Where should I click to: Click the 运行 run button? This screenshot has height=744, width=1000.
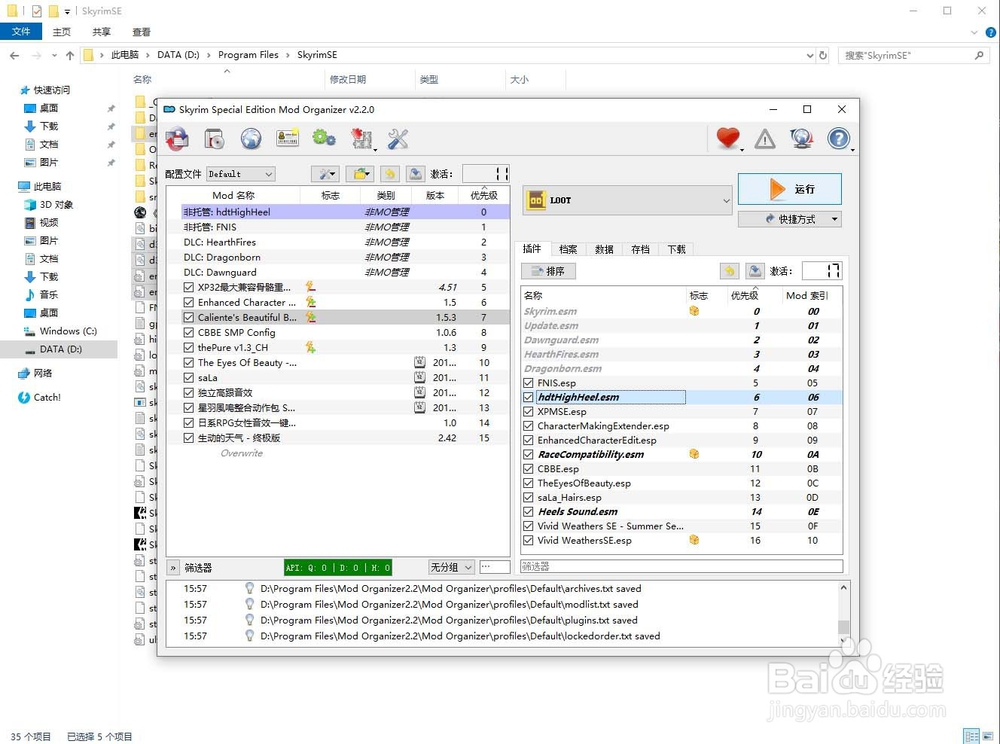(x=790, y=189)
